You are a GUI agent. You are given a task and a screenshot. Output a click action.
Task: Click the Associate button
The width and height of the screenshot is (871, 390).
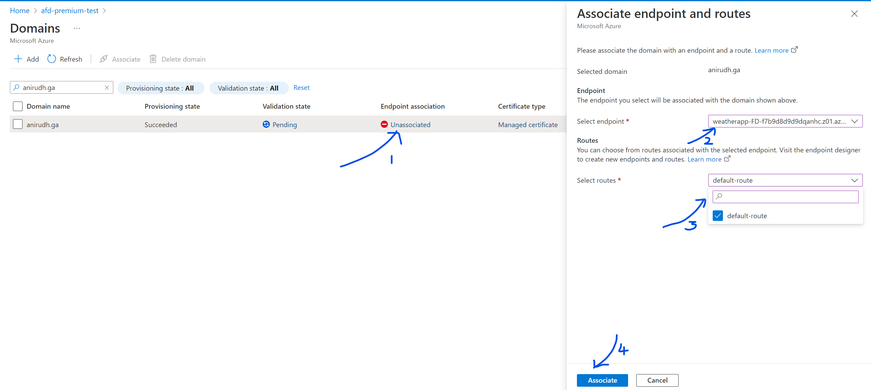[602, 381]
